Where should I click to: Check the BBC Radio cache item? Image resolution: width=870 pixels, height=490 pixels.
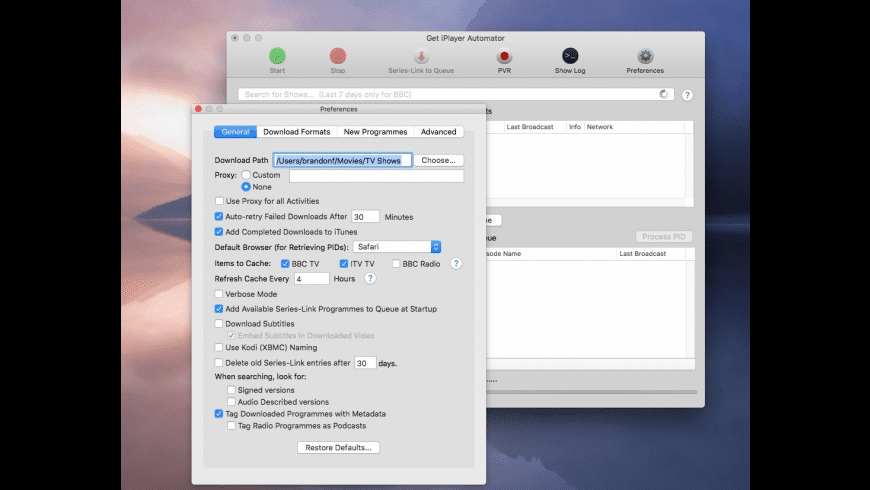point(396,264)
